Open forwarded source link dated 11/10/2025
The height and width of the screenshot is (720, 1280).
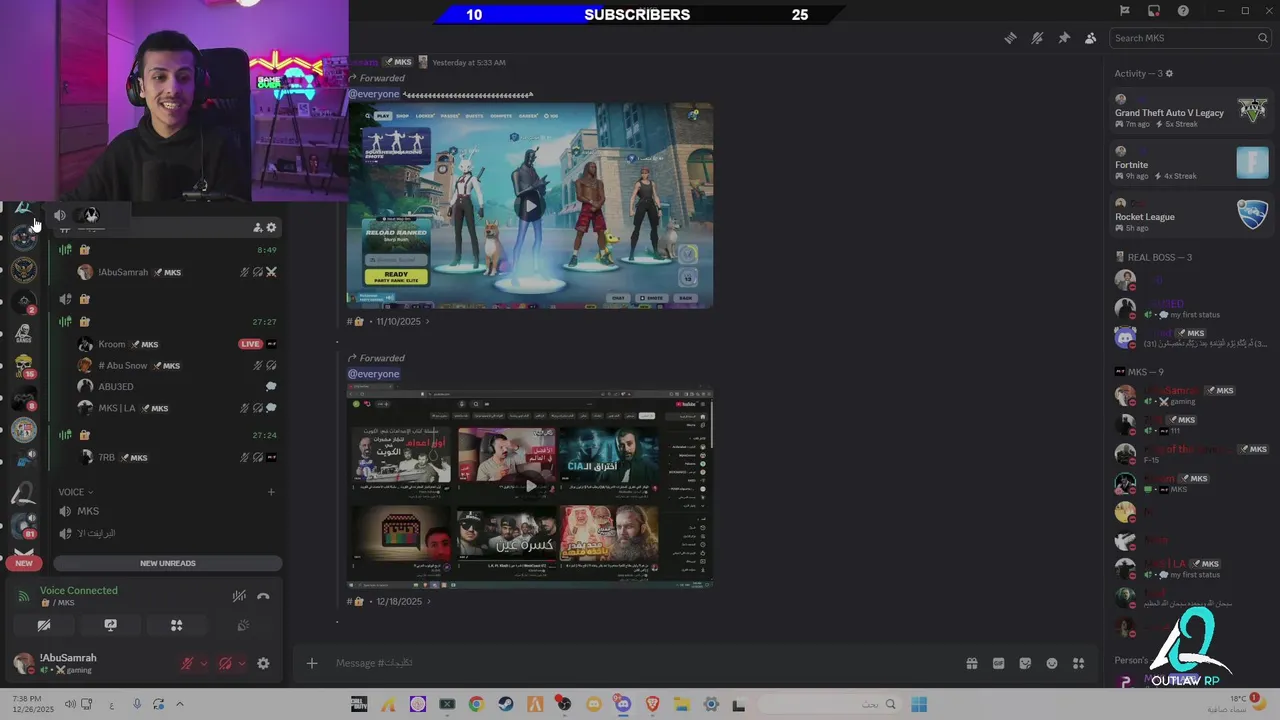(x=389, y=321)
